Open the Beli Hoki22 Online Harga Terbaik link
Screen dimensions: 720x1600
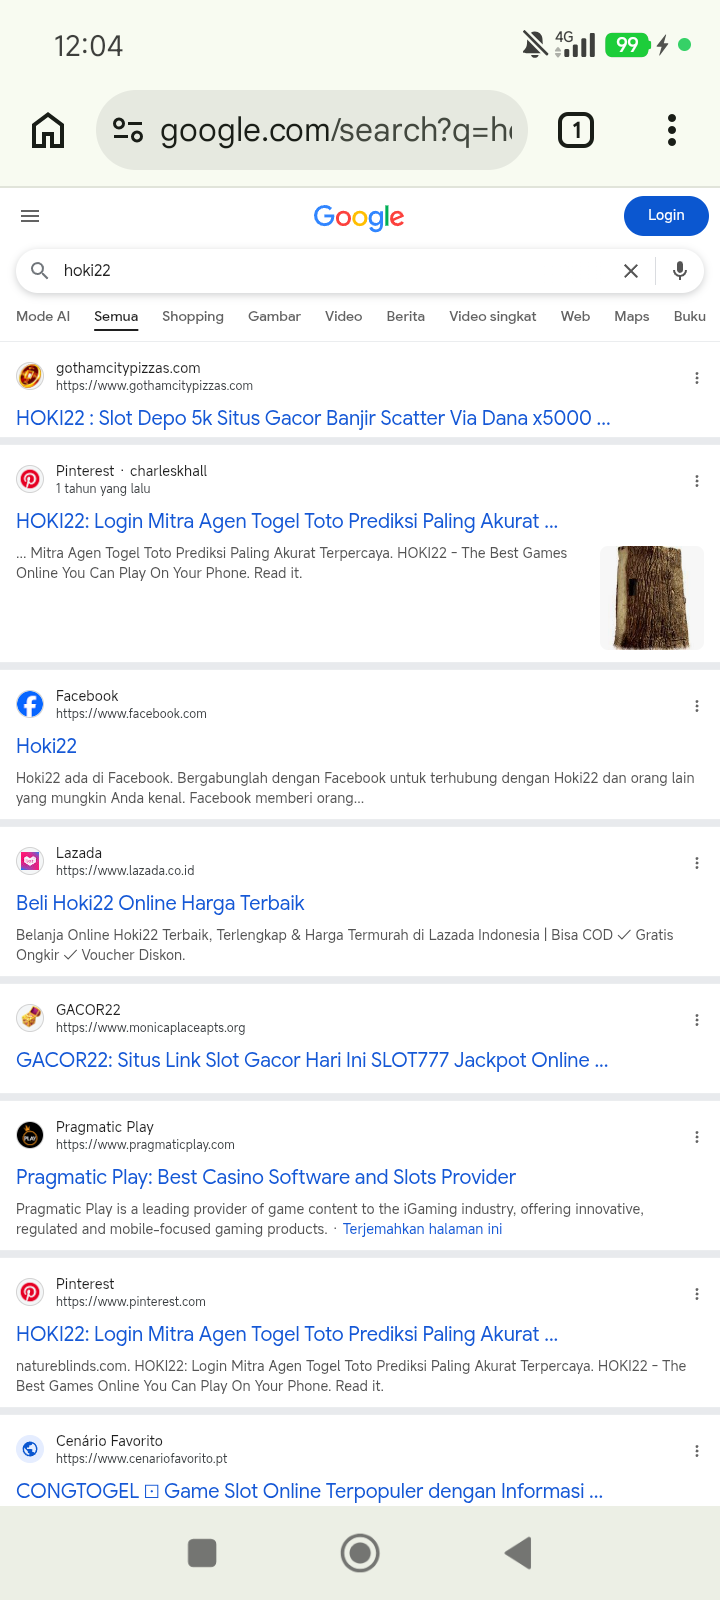pyautogui.click(x=160, y=903)
